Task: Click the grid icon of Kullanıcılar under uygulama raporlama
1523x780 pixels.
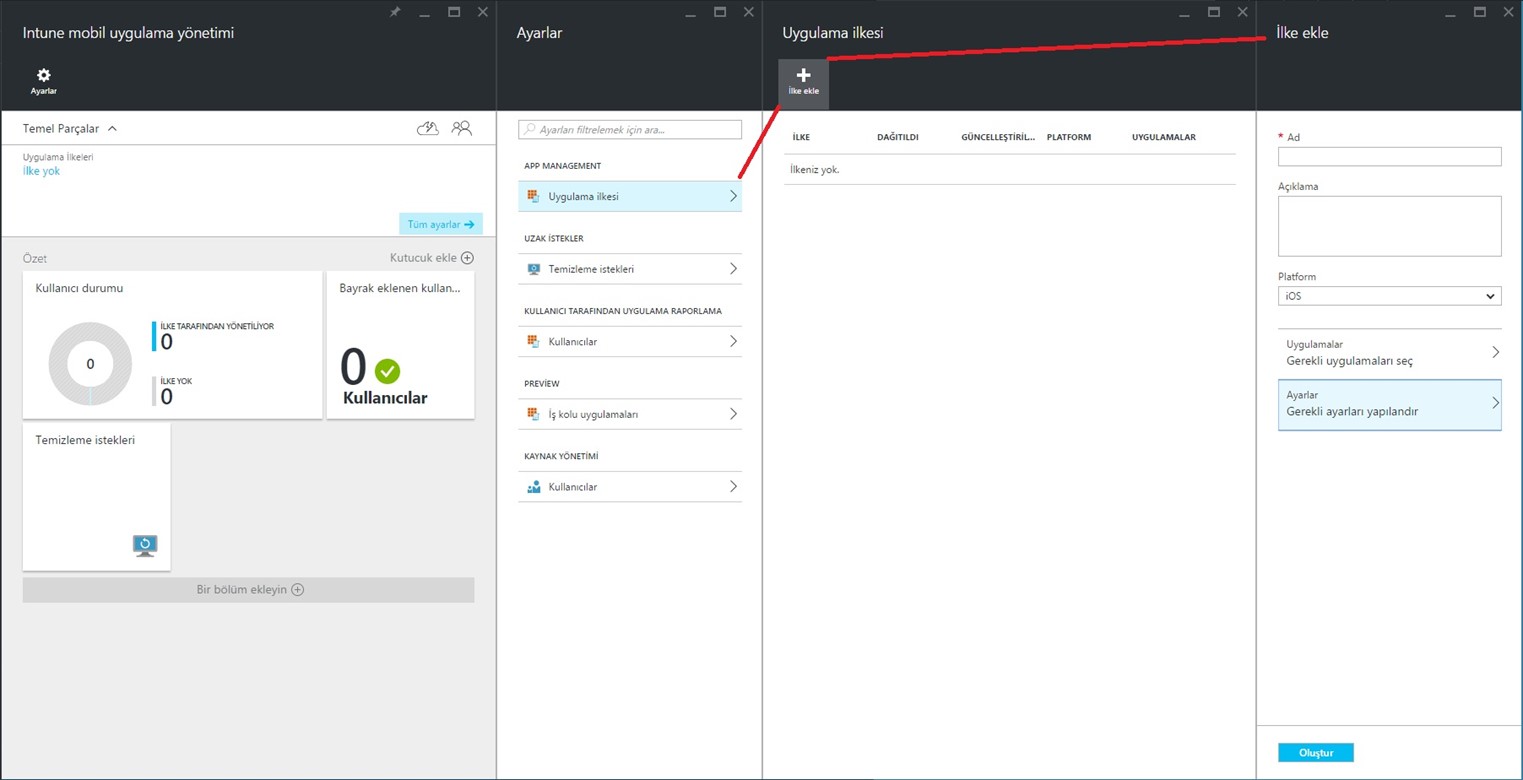Action: point(533,341)
